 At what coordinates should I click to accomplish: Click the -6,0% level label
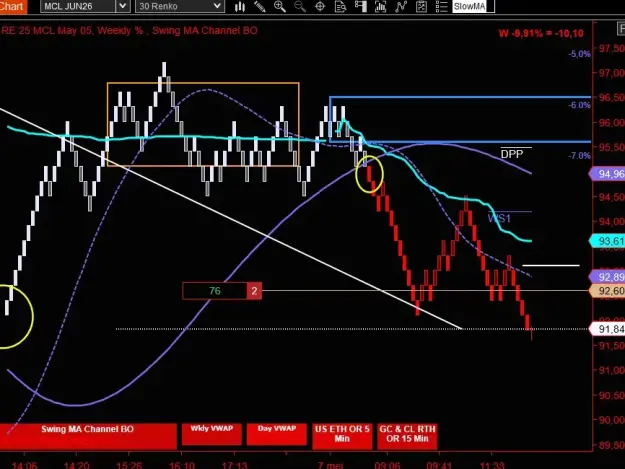(579, 105)
